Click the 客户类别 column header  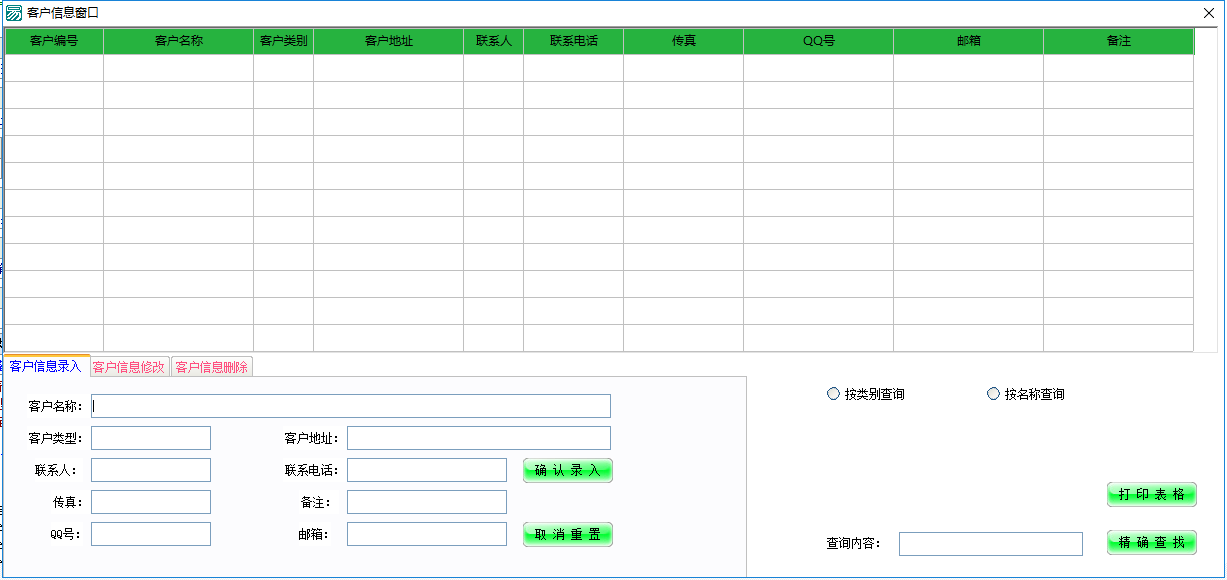pos(284,41)
